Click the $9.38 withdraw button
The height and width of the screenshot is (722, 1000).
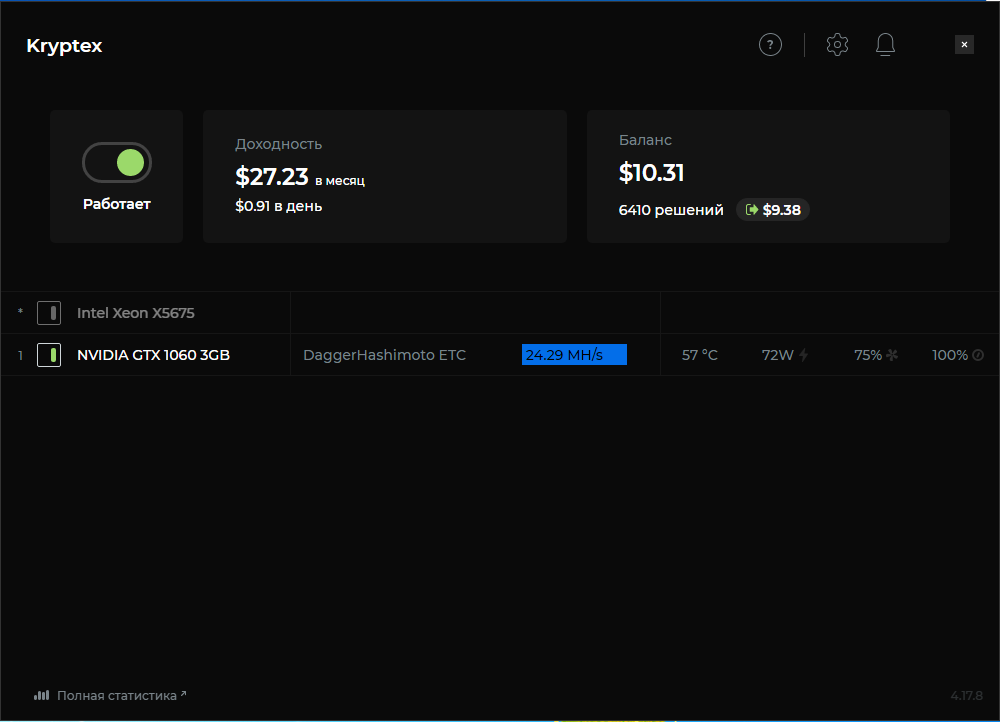[x=773, y=210]
